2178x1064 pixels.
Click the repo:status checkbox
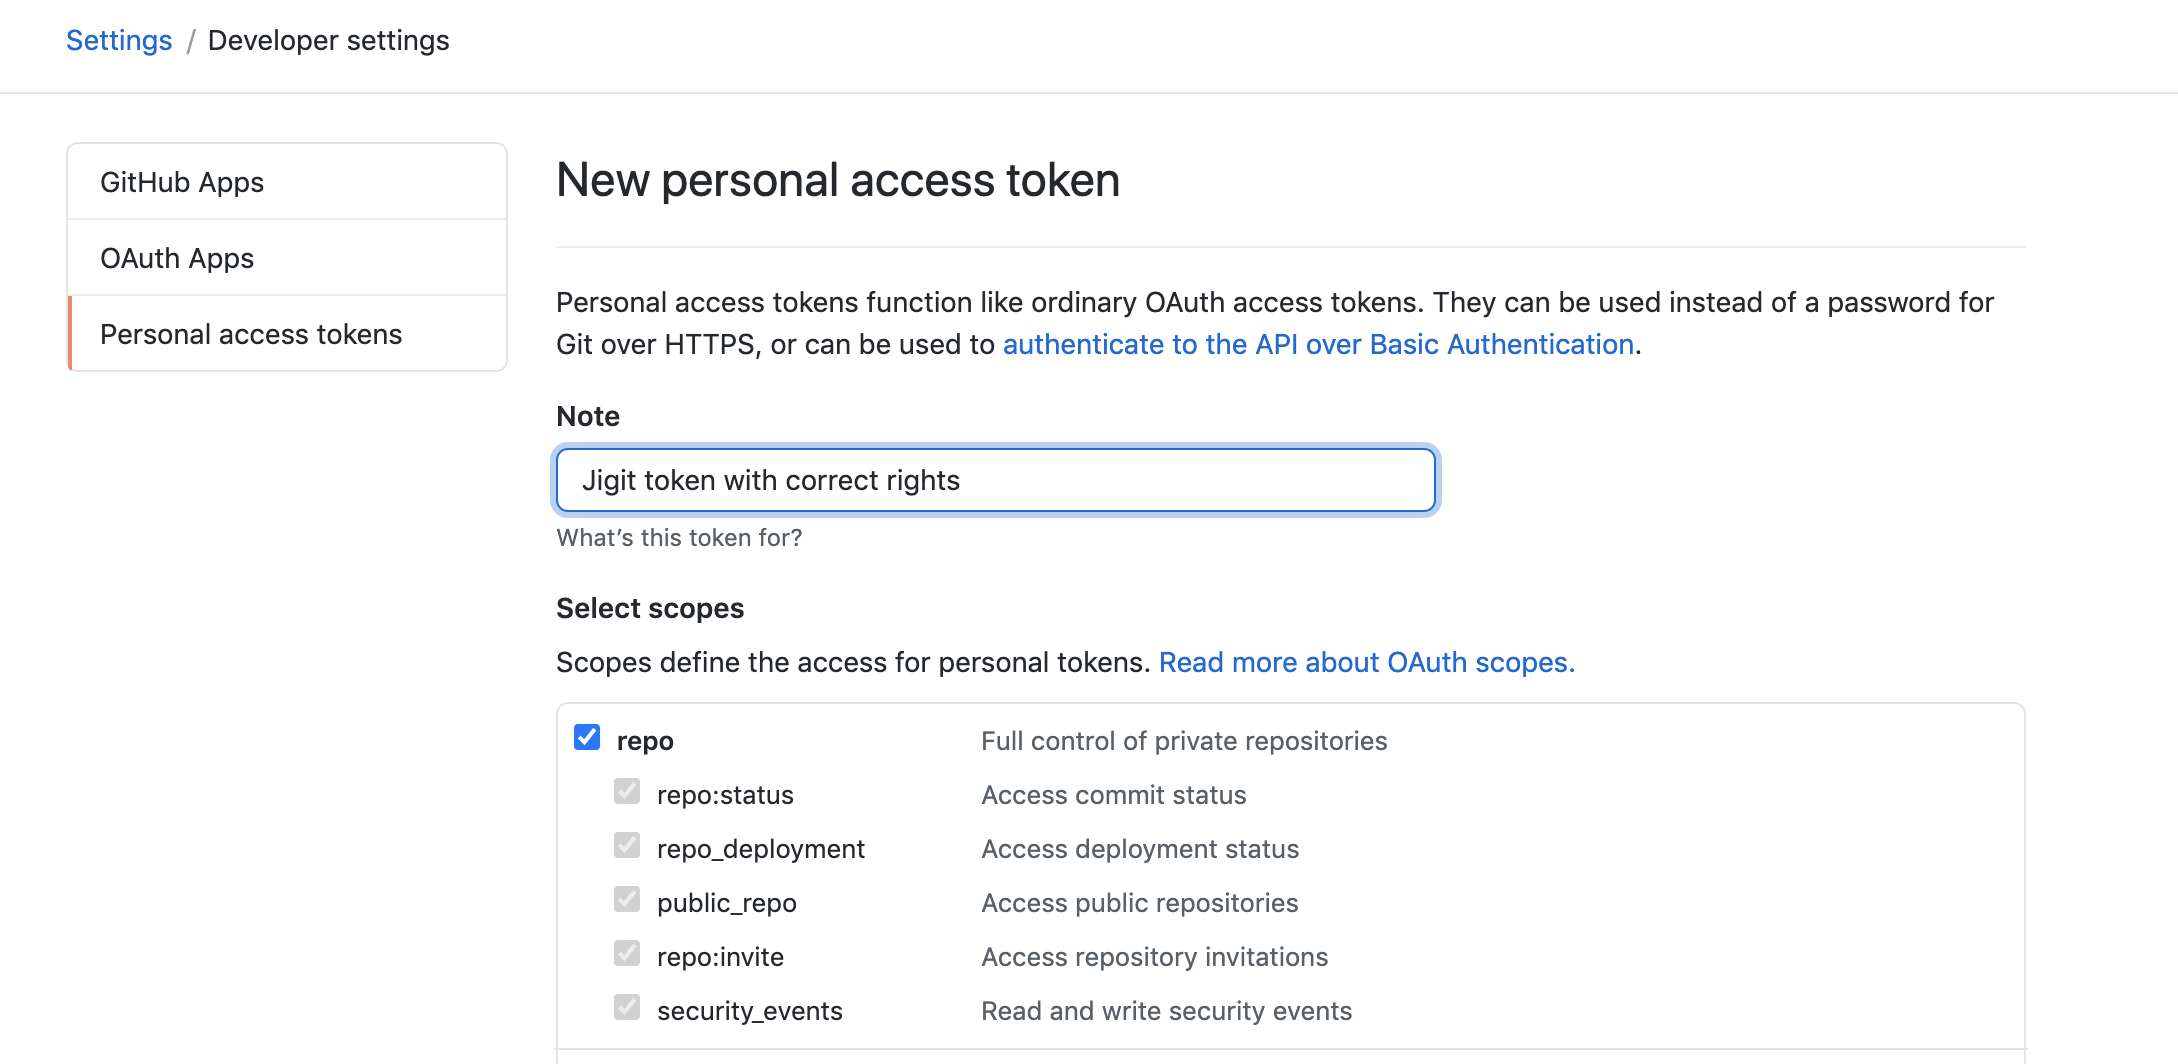627,792
